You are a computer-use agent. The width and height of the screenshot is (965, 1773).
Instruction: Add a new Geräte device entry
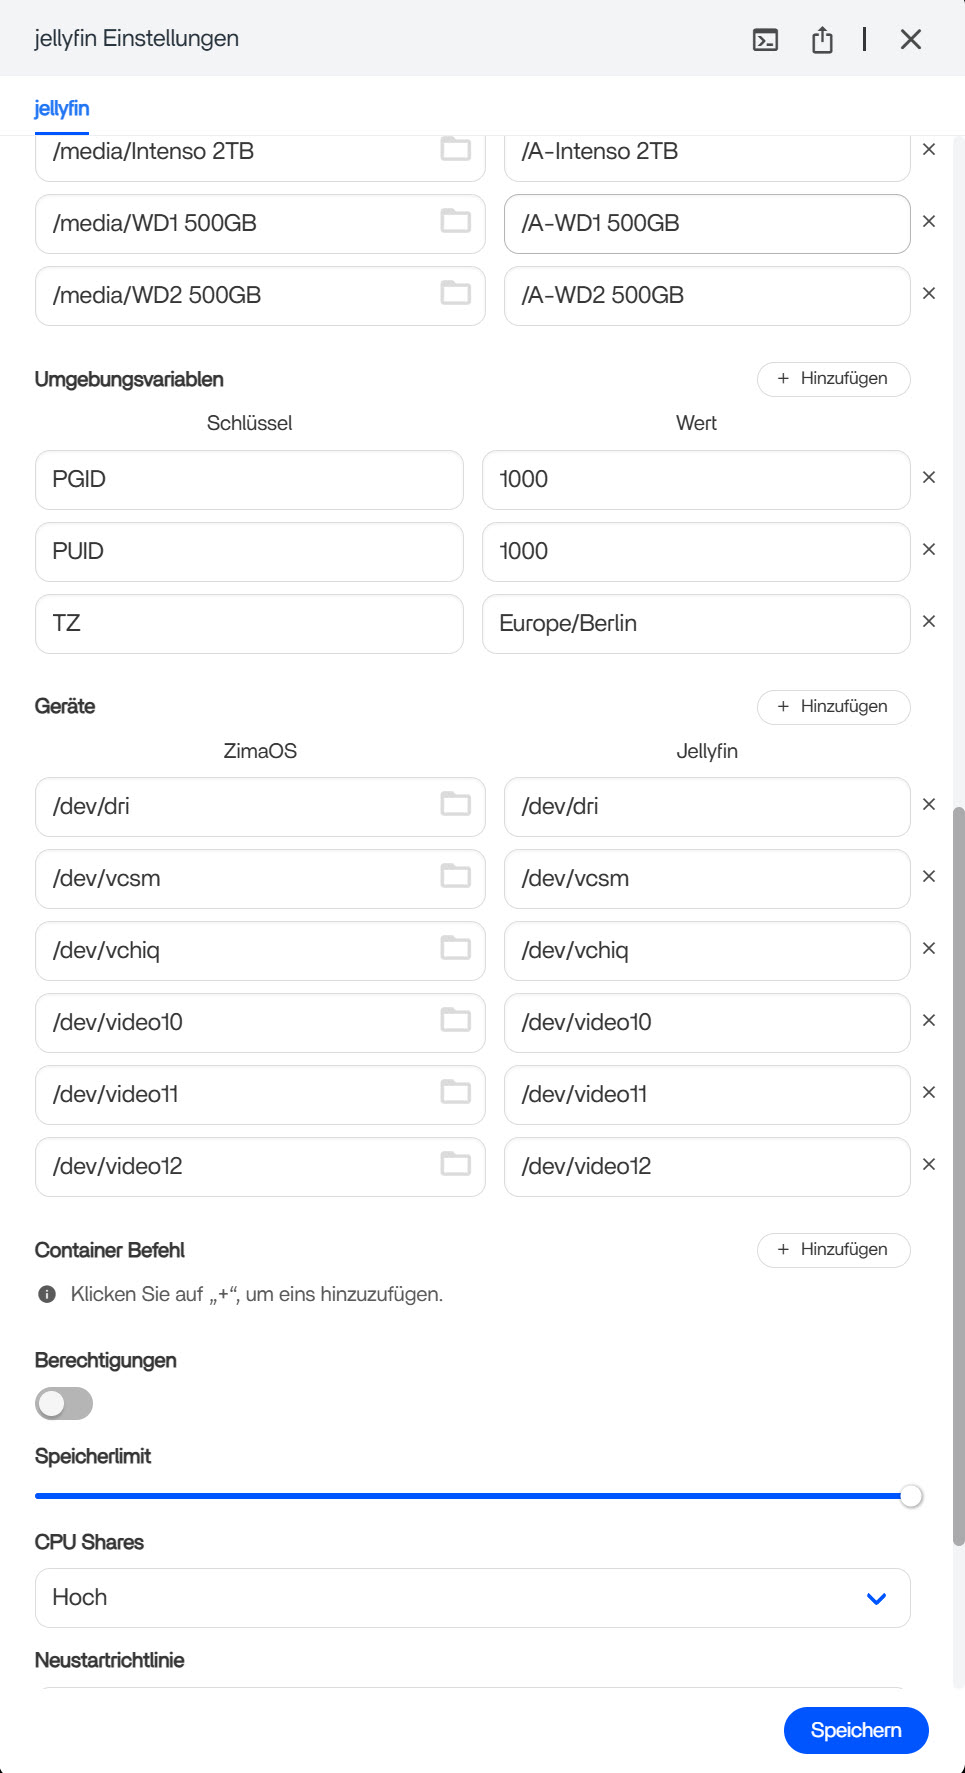point(833,707)
